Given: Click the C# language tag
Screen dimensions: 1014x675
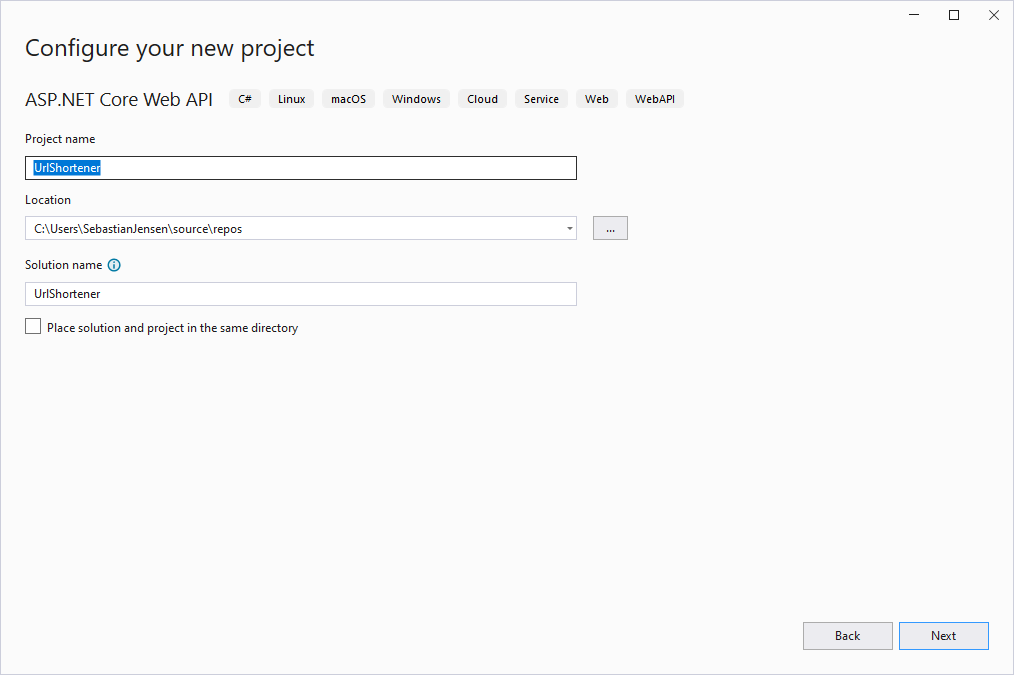Looking at the screenshot, I should 245,99.
